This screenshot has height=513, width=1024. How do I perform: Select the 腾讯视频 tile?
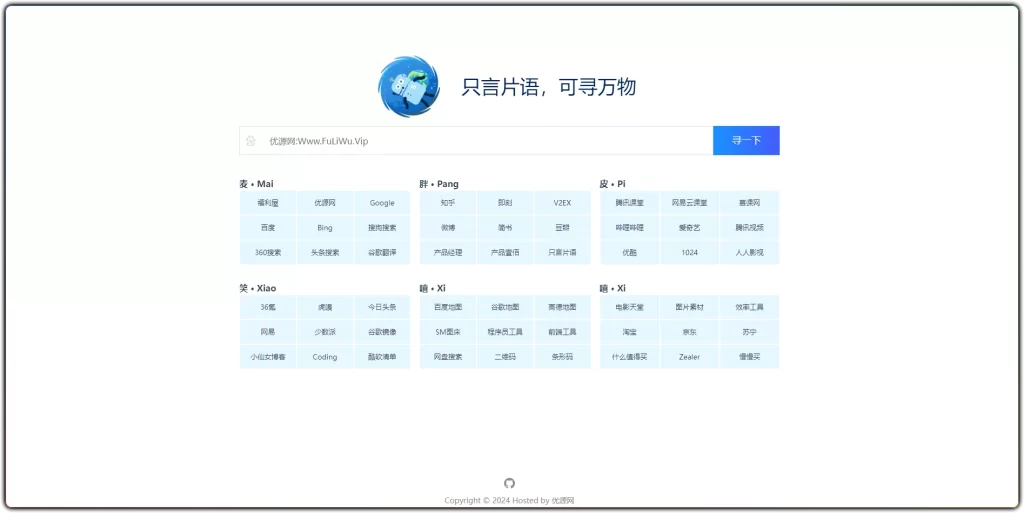tap(749, 228)
